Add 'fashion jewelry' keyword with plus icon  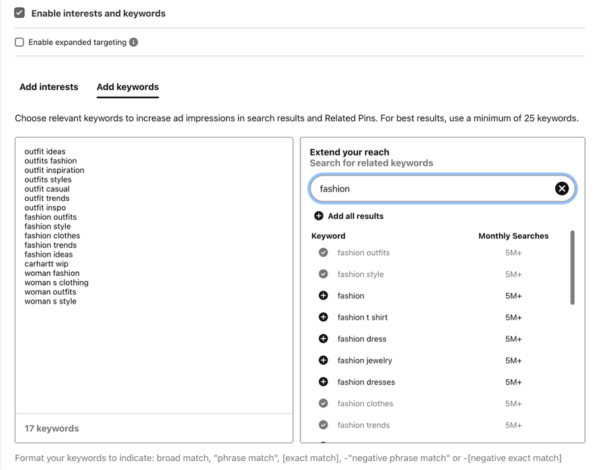coord(323,360)
